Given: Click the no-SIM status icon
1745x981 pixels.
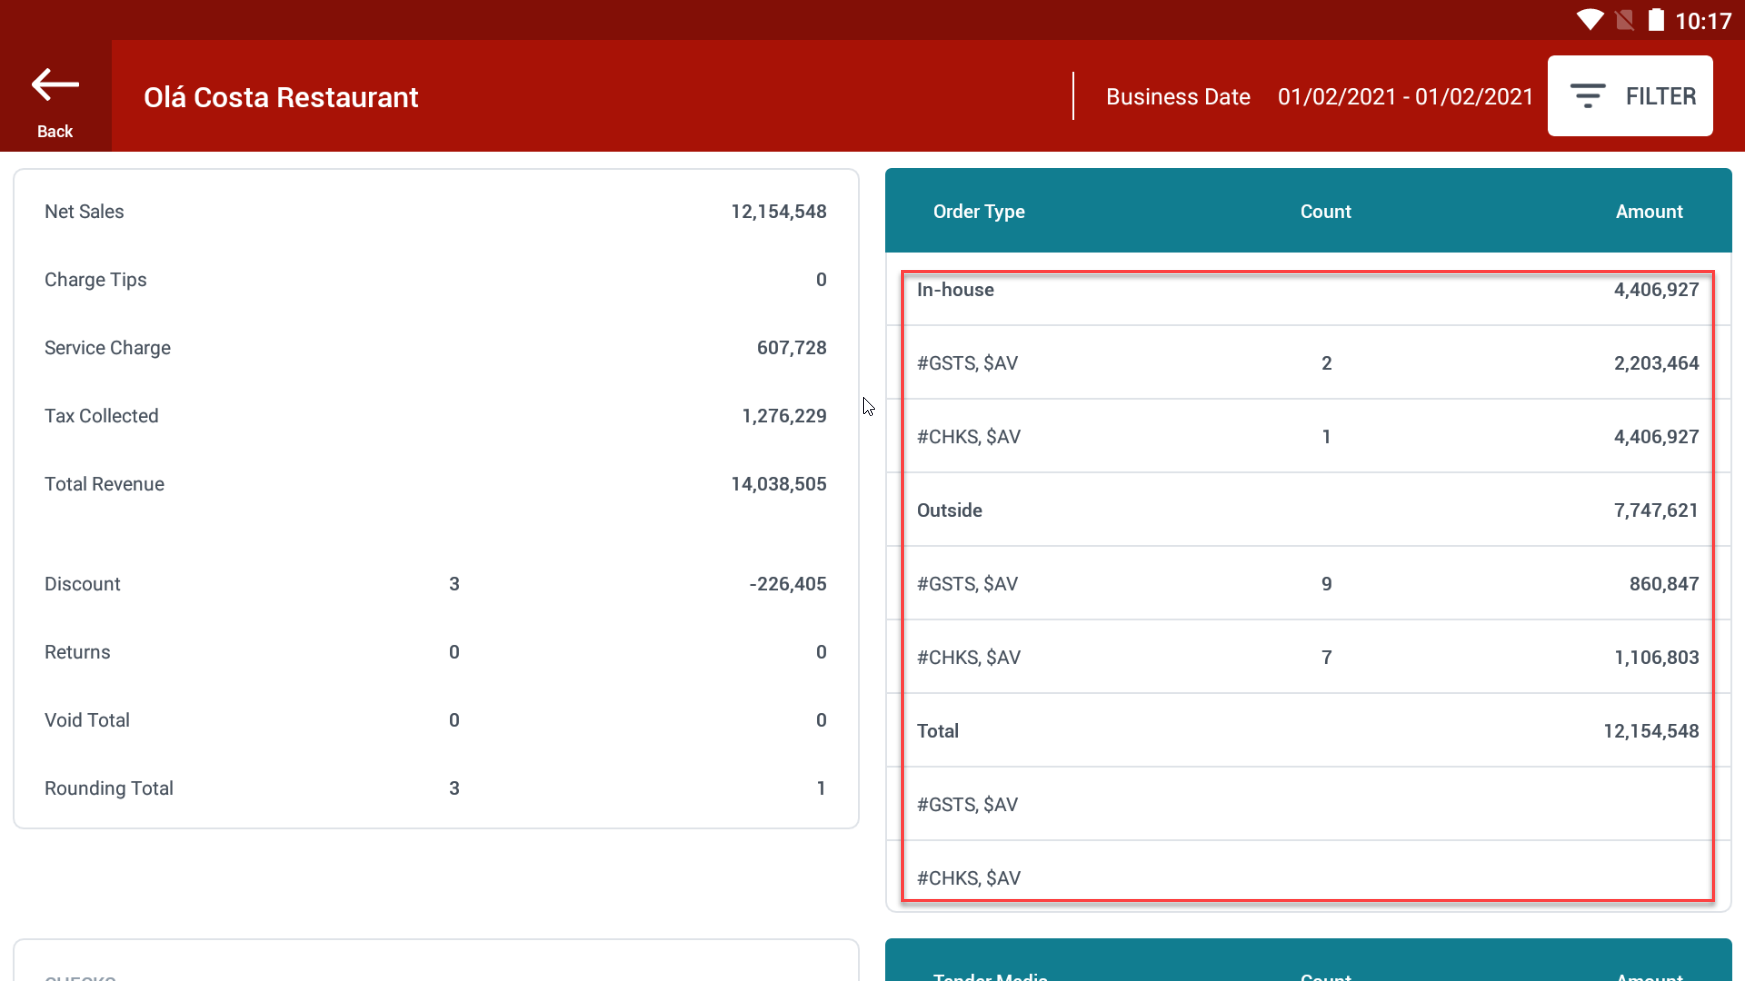Looking at the screenshot, I should click(1624, 20).
